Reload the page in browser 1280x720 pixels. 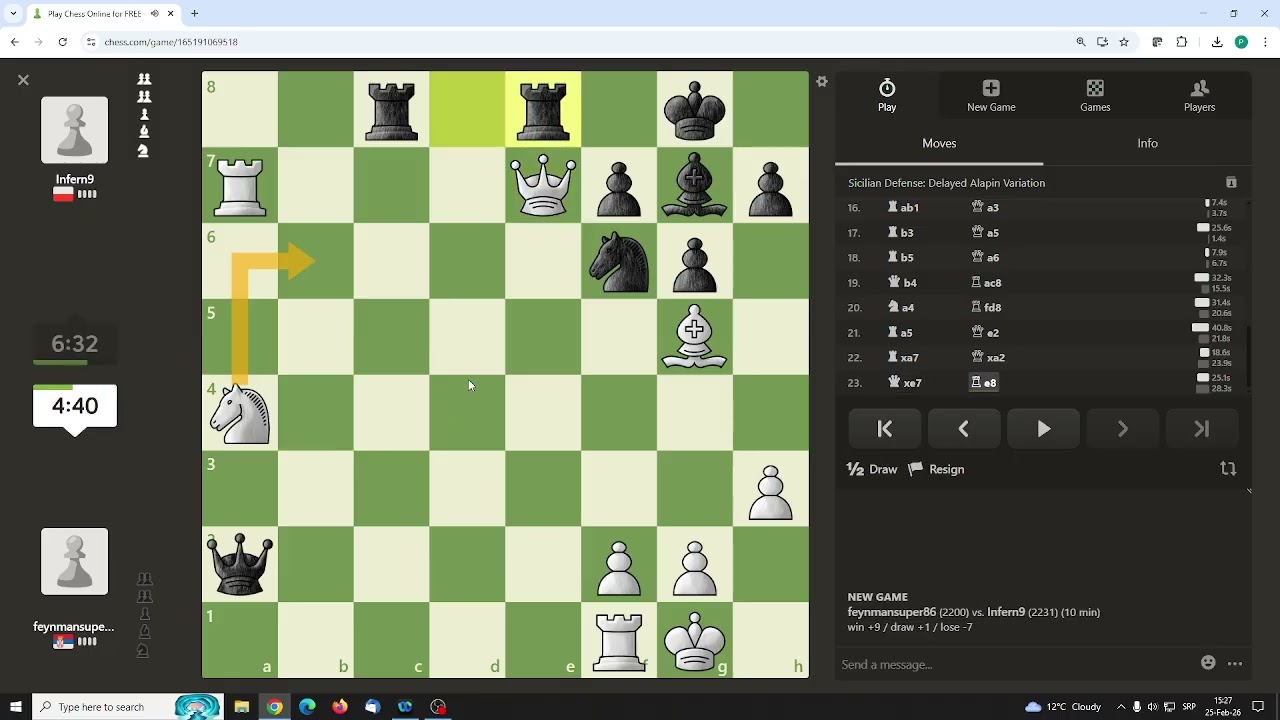tap(62, 42)
